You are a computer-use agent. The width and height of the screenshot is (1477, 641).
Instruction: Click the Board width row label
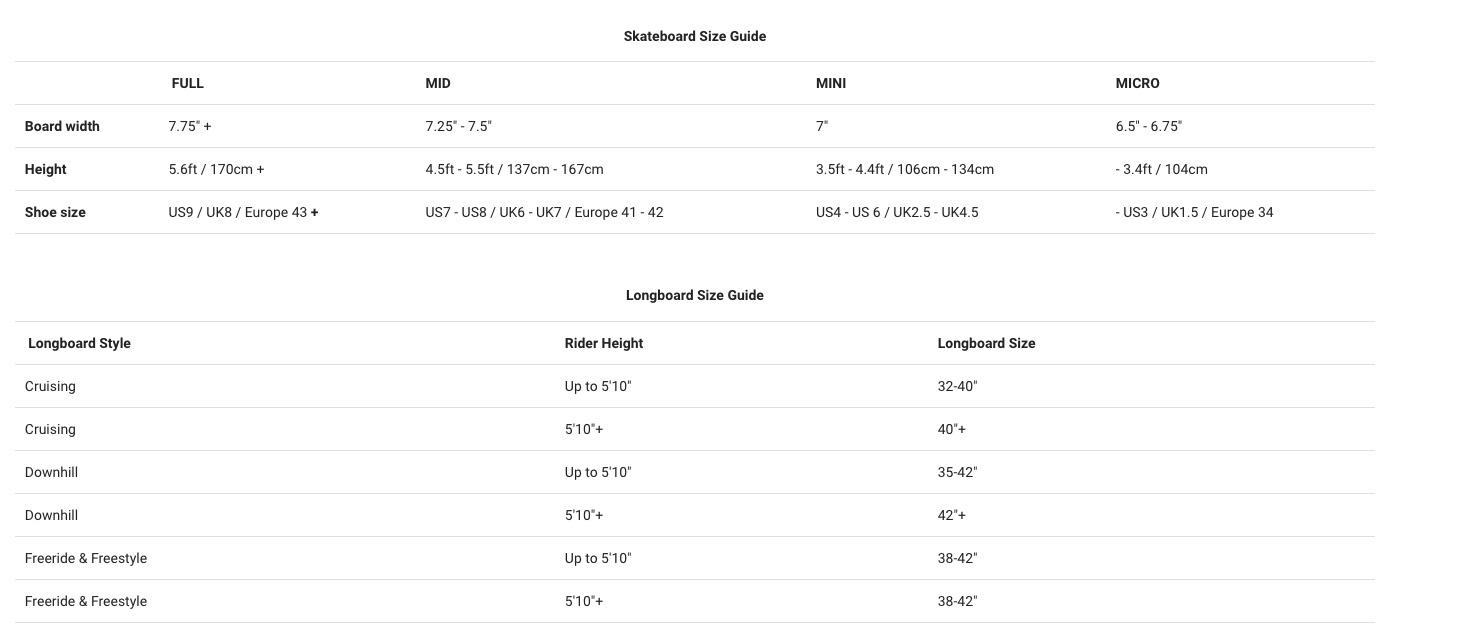tap(62, 126)
